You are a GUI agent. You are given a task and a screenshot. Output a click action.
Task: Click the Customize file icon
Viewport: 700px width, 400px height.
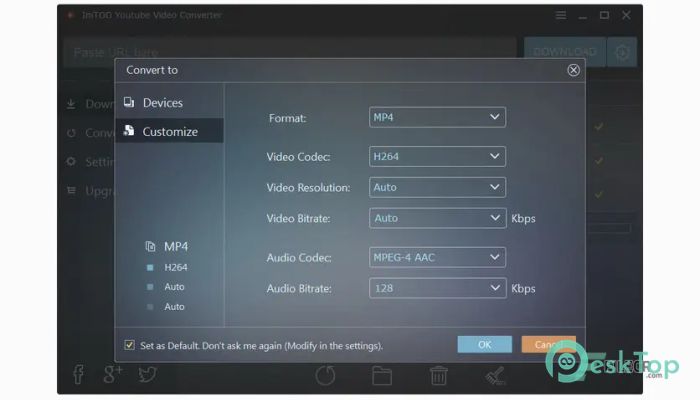[x=129, y=130]
